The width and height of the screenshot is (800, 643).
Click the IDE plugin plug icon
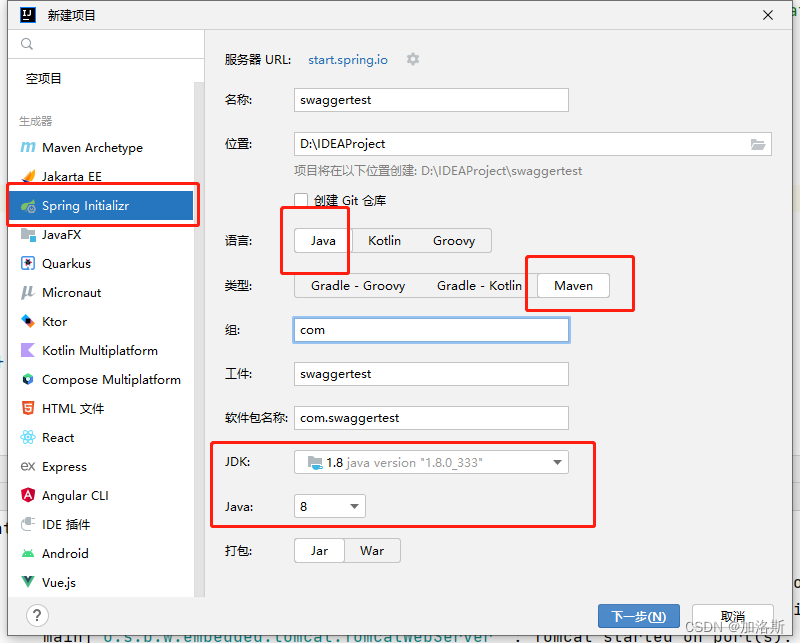28,524
